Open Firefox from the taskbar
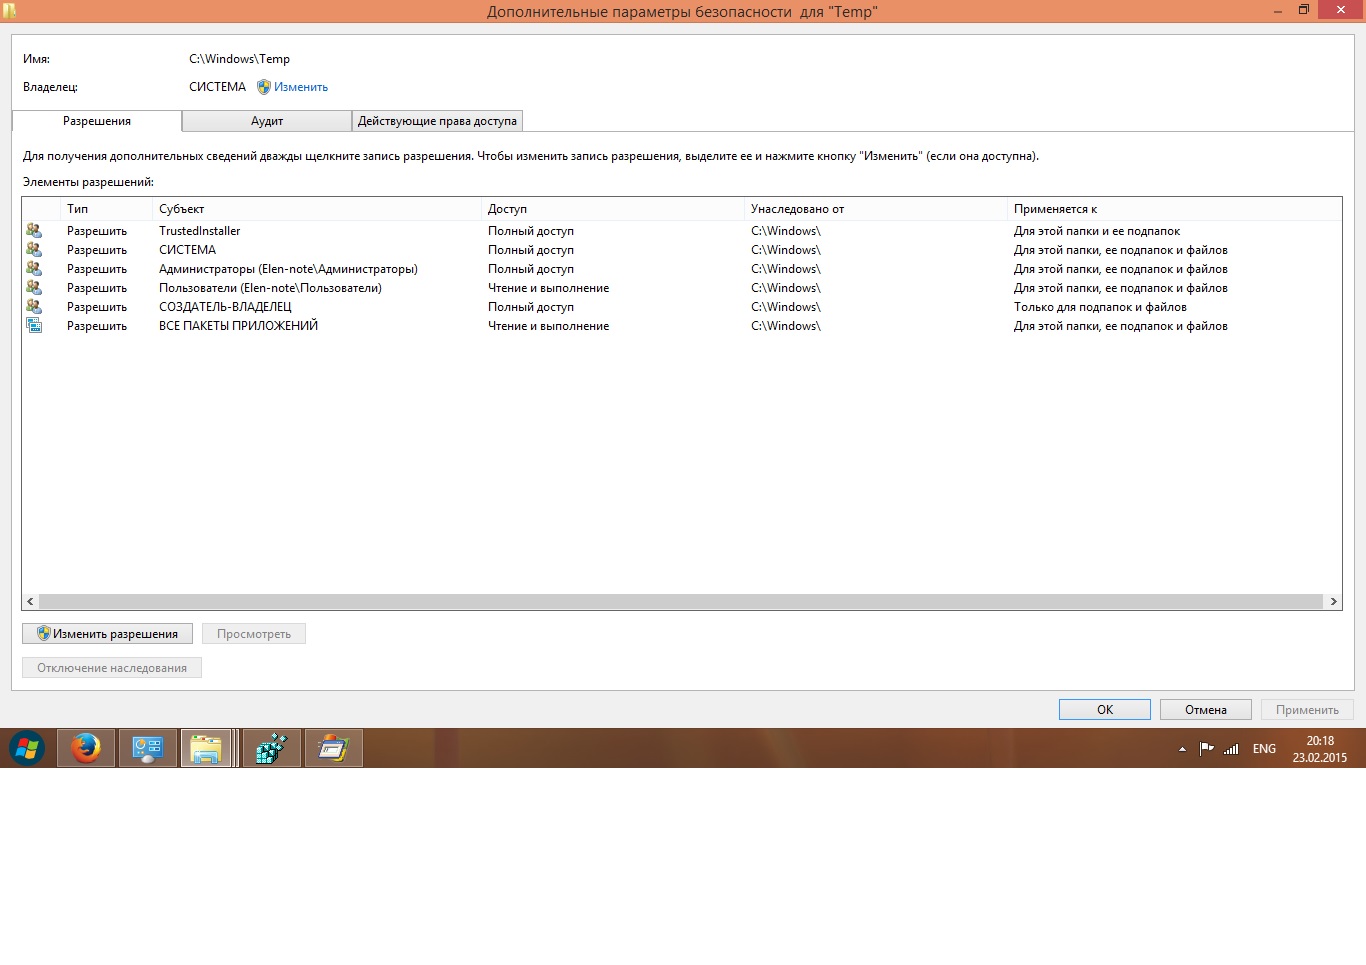Image resolution: width=1366 pixels, height=965 pixels. pos(86,748)
